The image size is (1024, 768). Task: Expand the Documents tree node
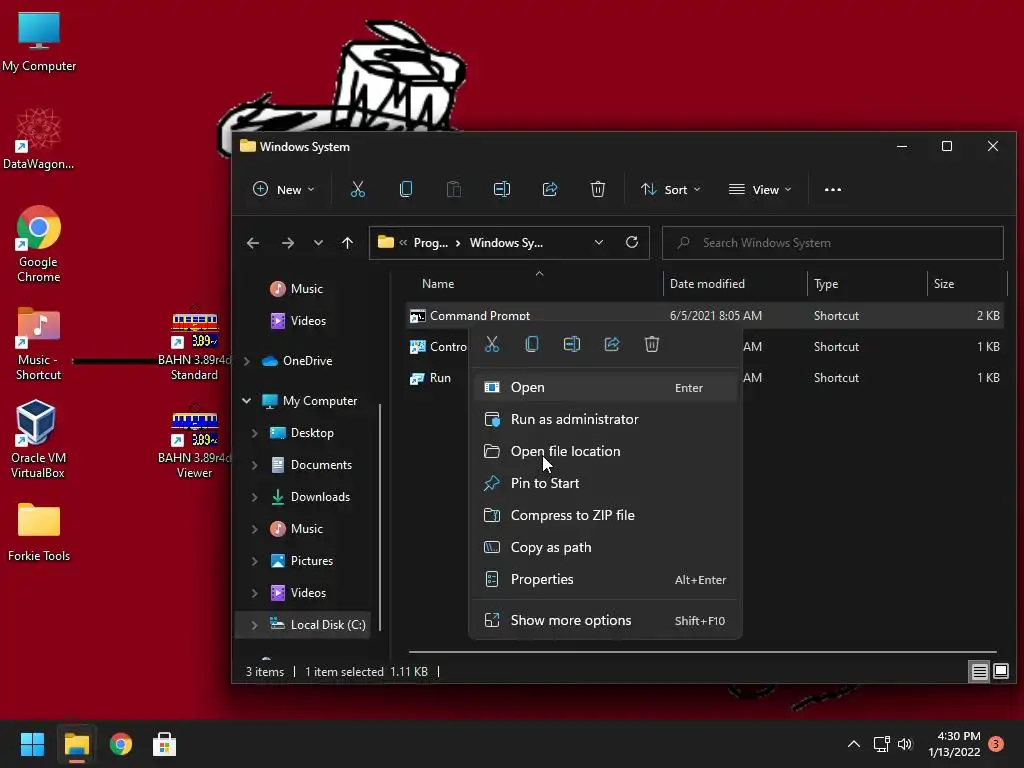pos(255,465)
